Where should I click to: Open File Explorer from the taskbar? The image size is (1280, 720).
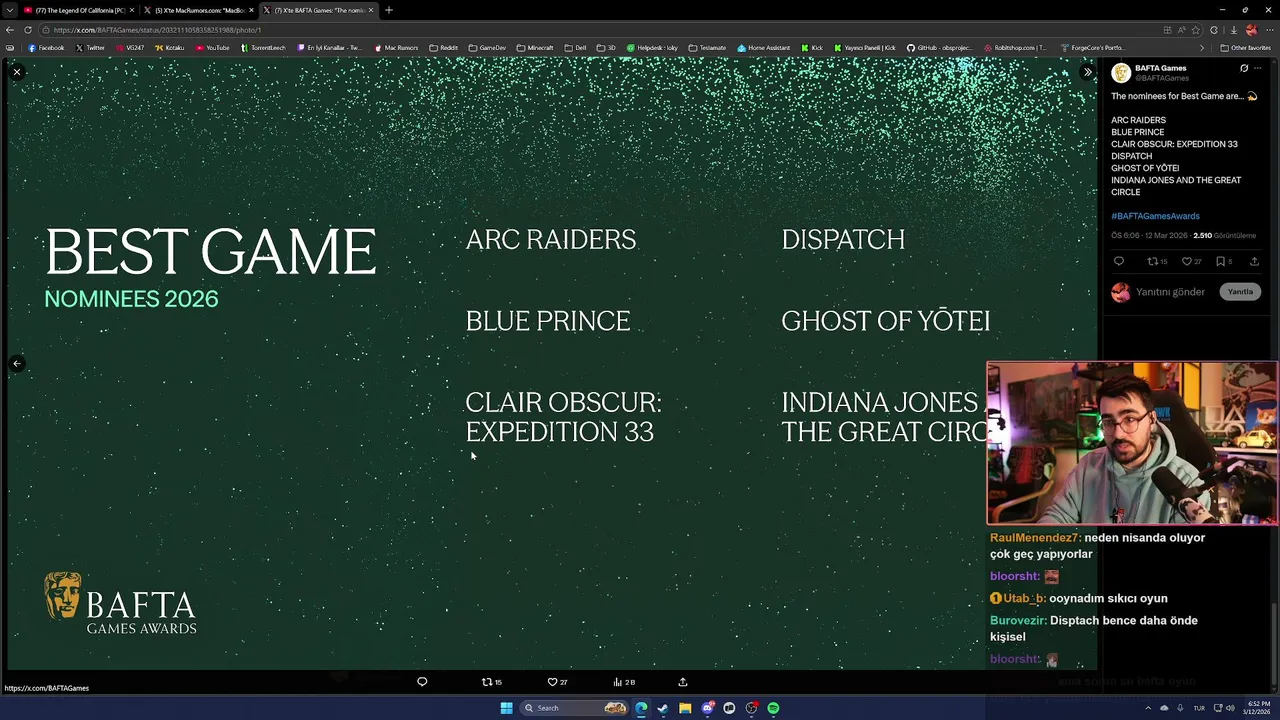click(685, 708)
